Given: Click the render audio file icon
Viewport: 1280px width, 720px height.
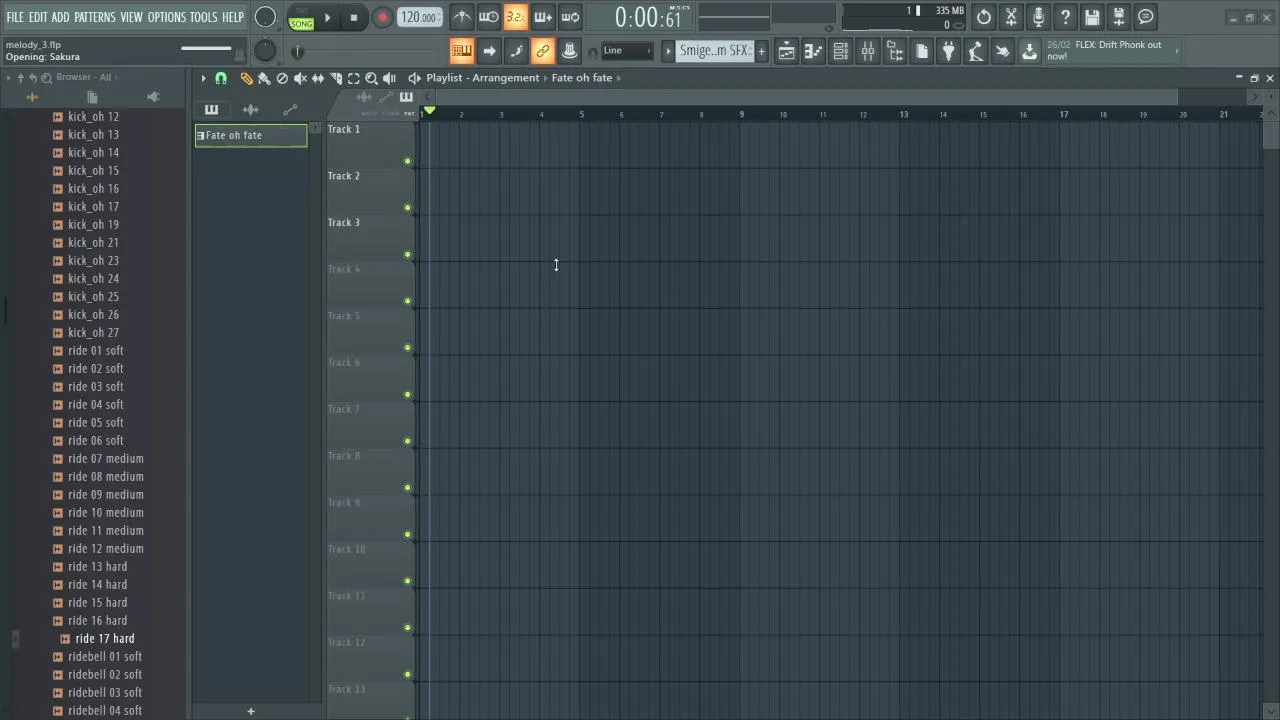Looking at the screenshot, I should pyautogui.click(x=1119, y=17).
